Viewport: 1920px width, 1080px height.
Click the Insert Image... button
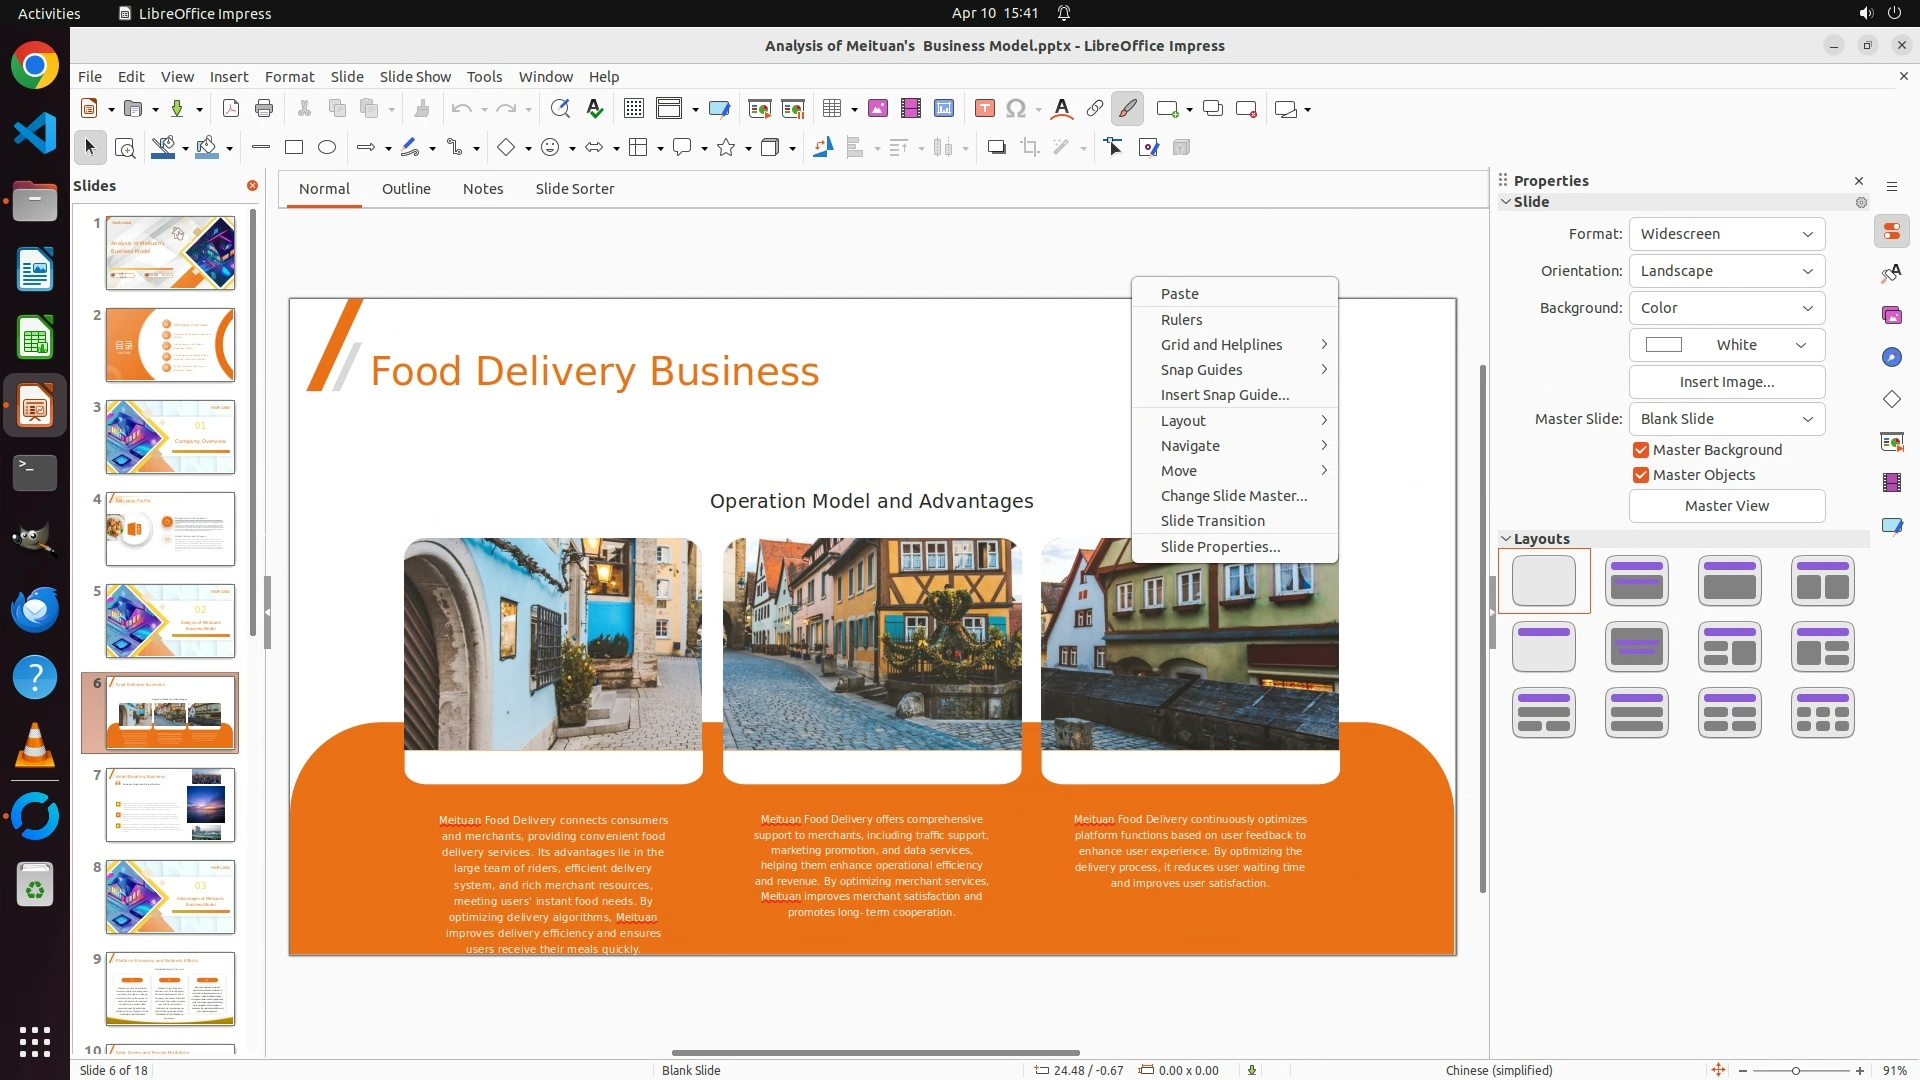click(1726, 382)
